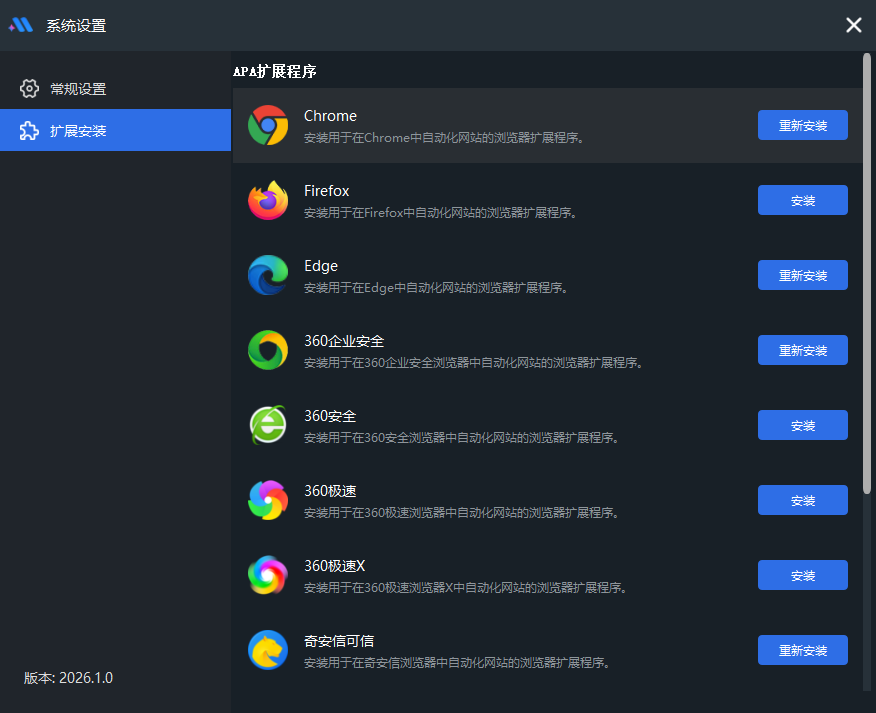Click the 360安全浏览器 description text
Image resolution: width=876 pixels, height=713 pixels.
point(461,438)
